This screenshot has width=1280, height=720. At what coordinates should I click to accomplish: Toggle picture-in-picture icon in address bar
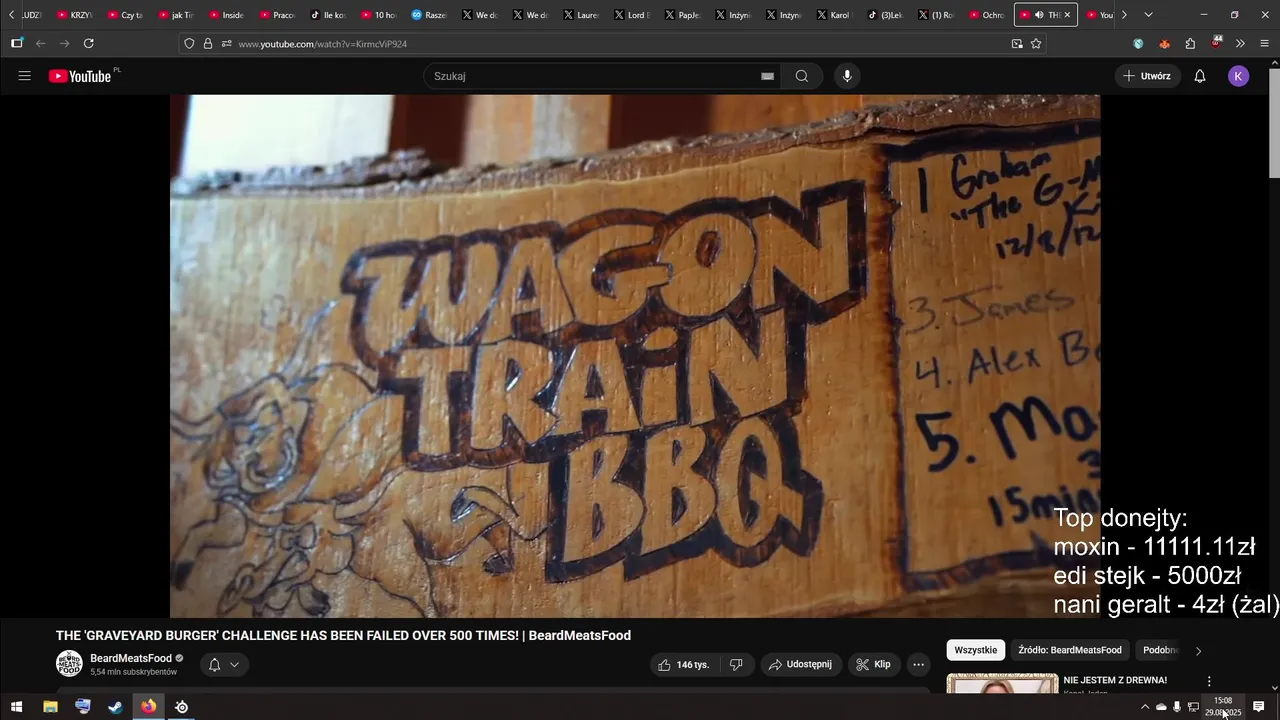(1017, 43)
